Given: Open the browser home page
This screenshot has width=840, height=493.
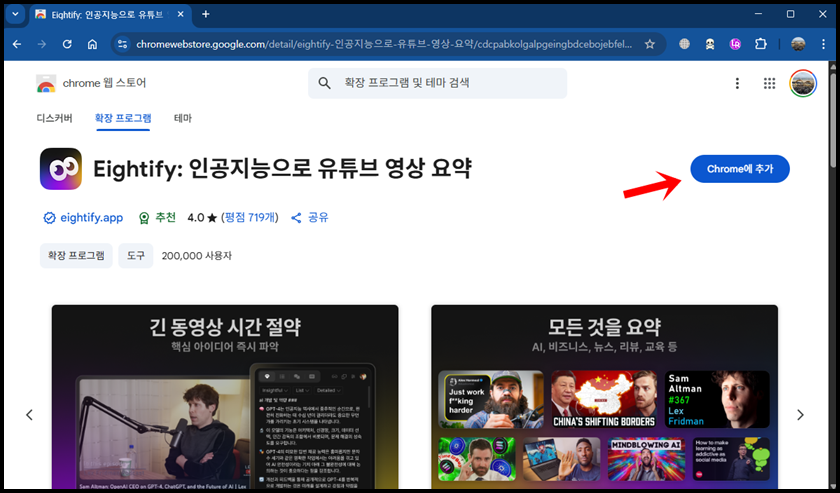Looking at the screenshot, I should 92,44.
